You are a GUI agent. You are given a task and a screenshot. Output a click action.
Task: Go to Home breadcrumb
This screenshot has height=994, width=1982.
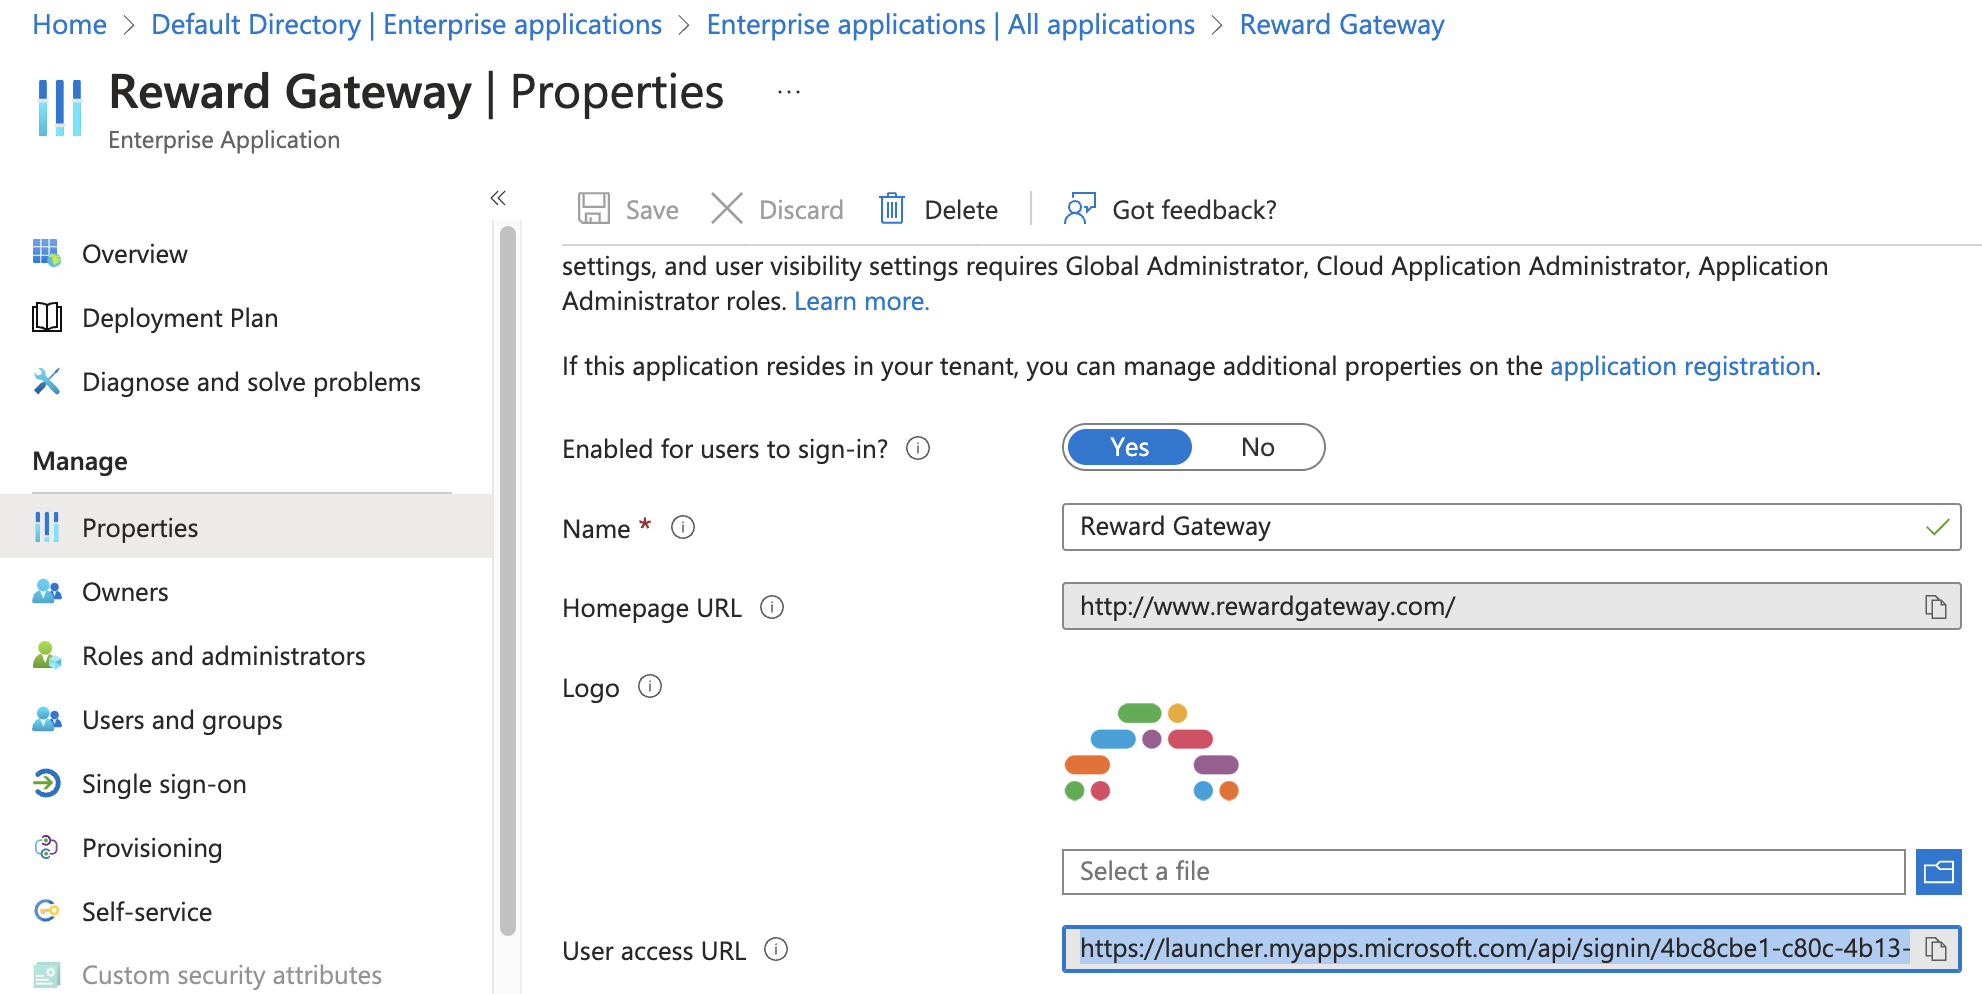pos(69,25)
